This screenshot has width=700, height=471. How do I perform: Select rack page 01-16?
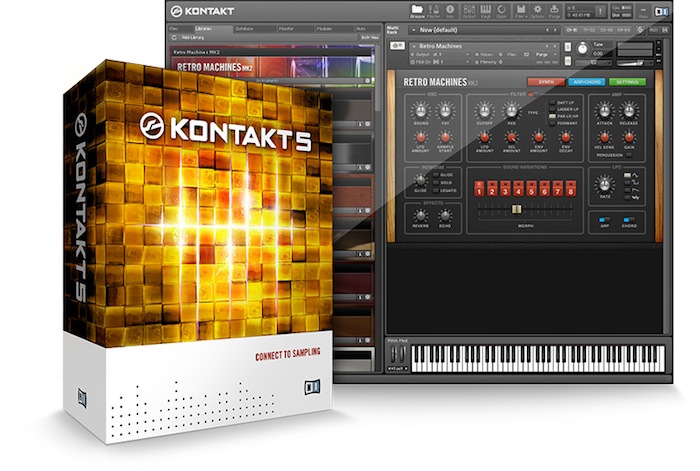coord(571,30)
